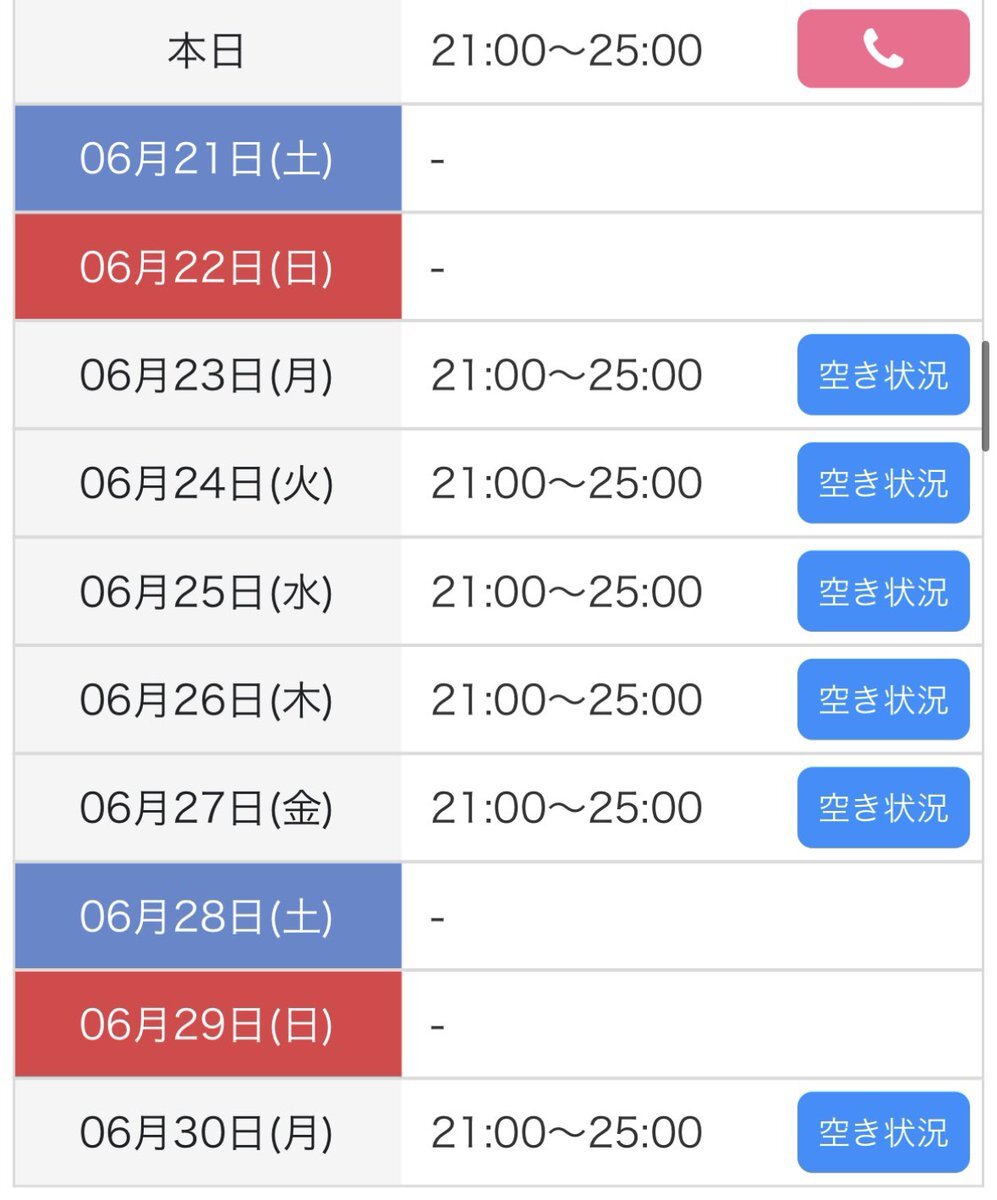Click 06月30日(月) hours 21:00〜25:00 text
Screen dimensions: 997x1200
(x=567, y=1133)
